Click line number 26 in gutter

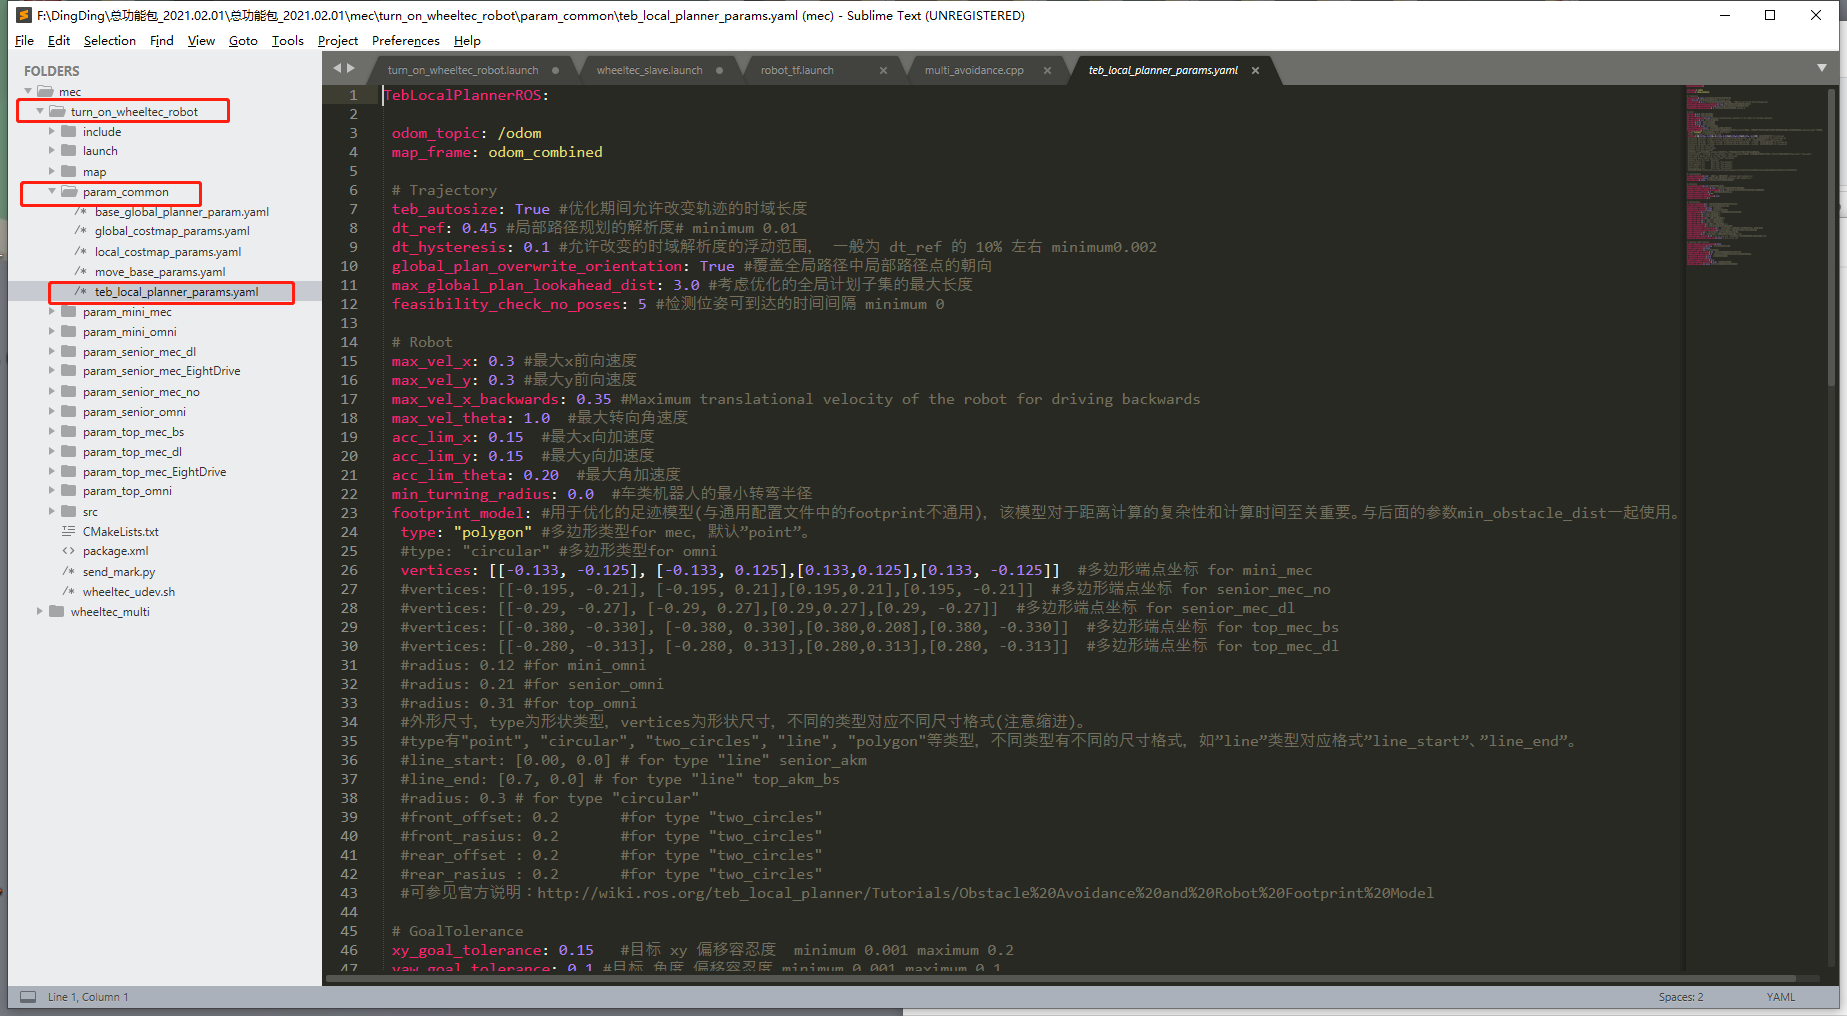click(349, 570)
